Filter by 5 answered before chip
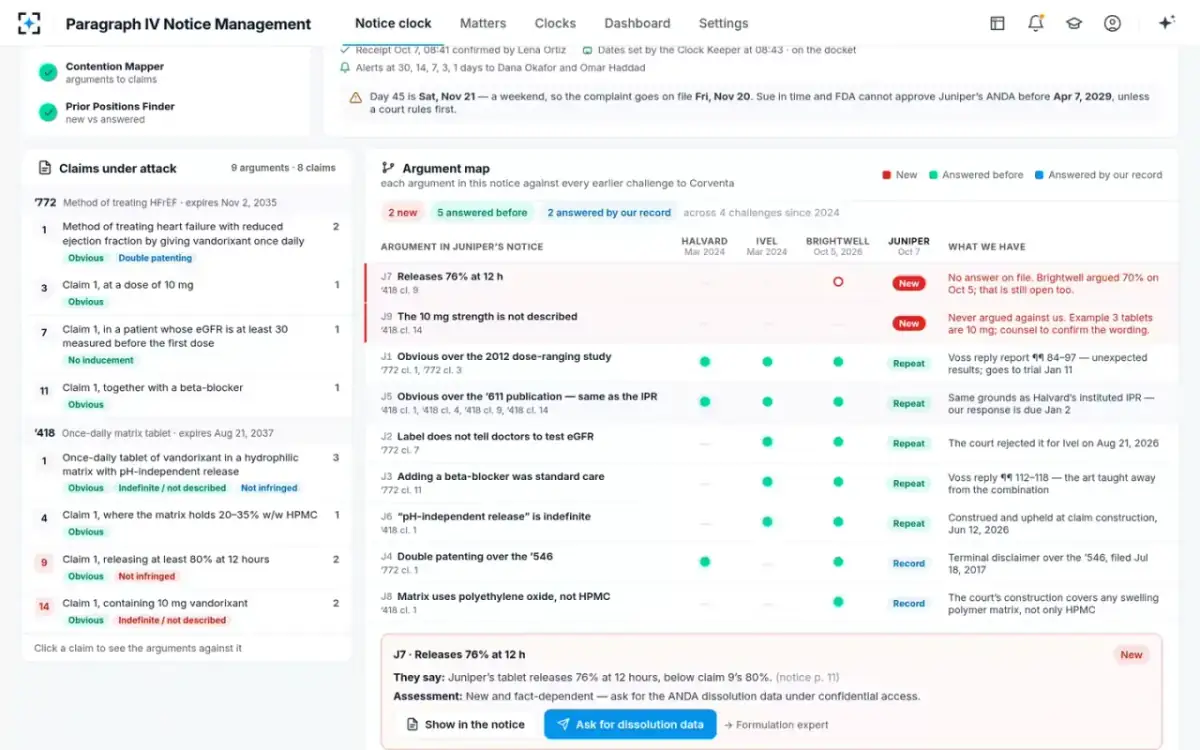1200x750 pixels. coord(482,212)
